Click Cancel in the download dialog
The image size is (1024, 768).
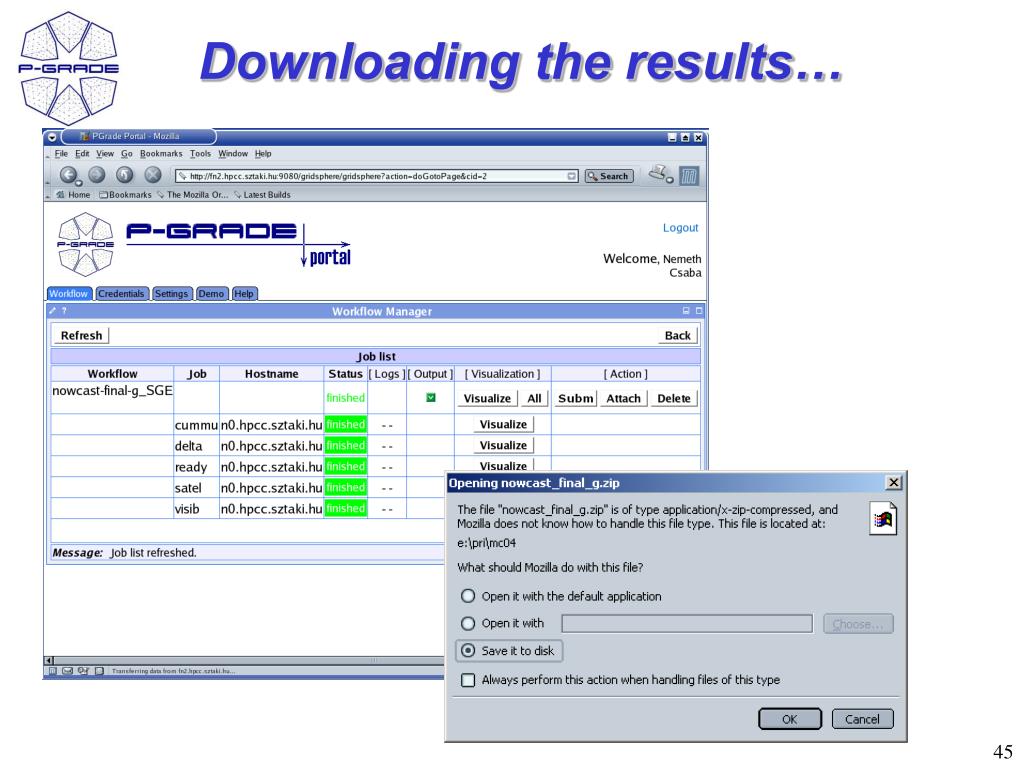[x=862, y=719]
